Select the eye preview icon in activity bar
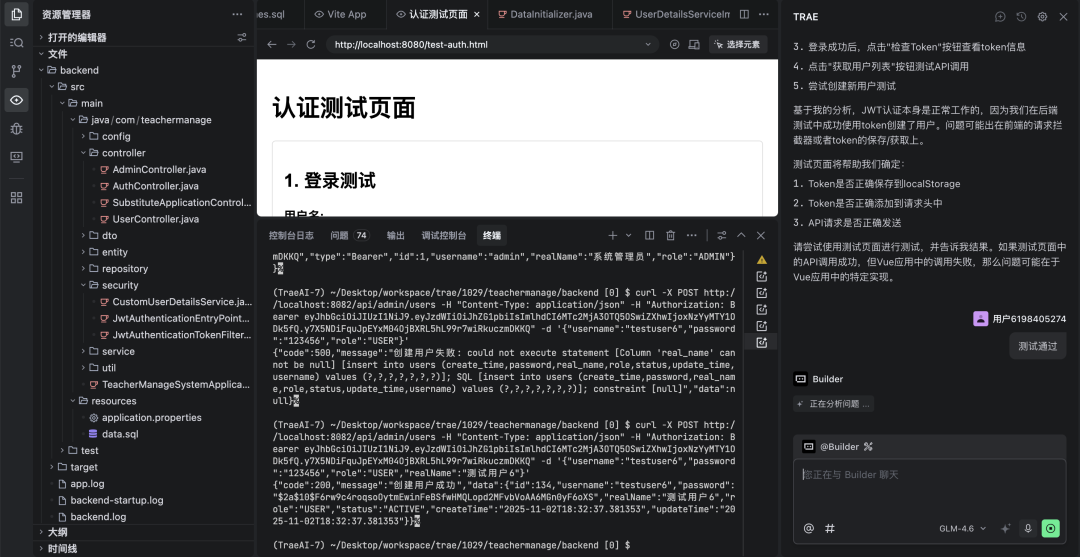1080x557 pixels. tap(17, 100)
